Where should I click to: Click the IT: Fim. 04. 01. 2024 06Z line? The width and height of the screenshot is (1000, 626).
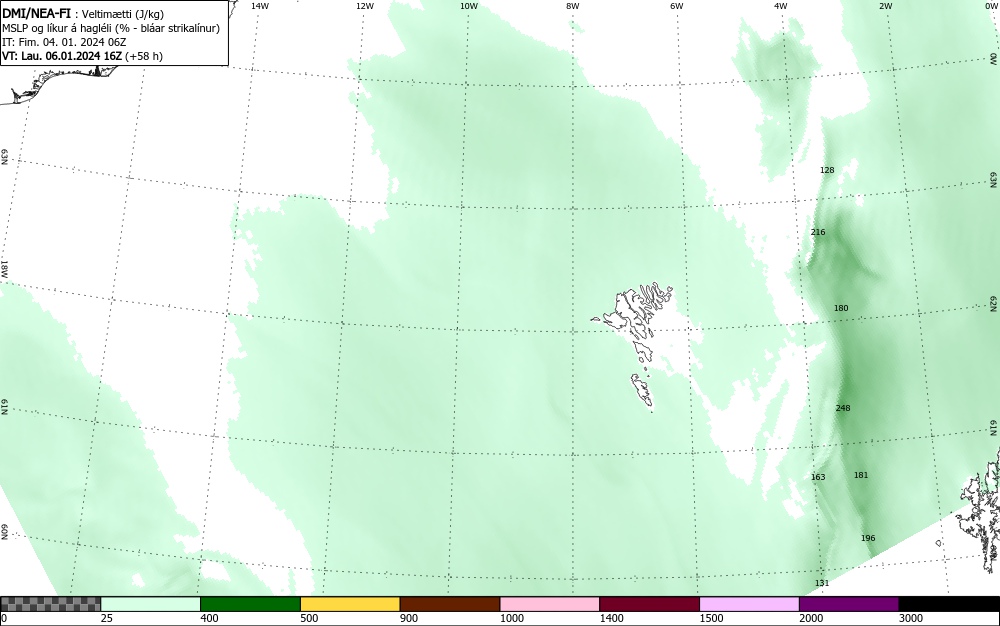64,42
